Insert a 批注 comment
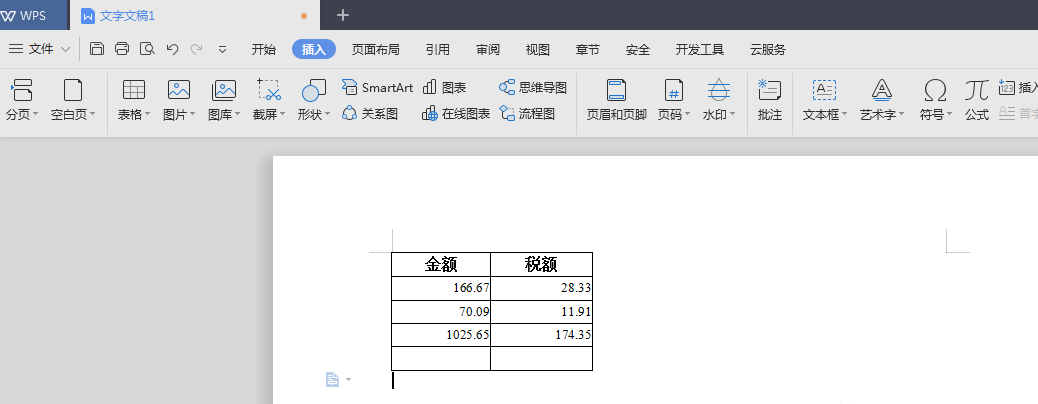The height and width of the screenshot is (404, 1038). click(769, 100)
